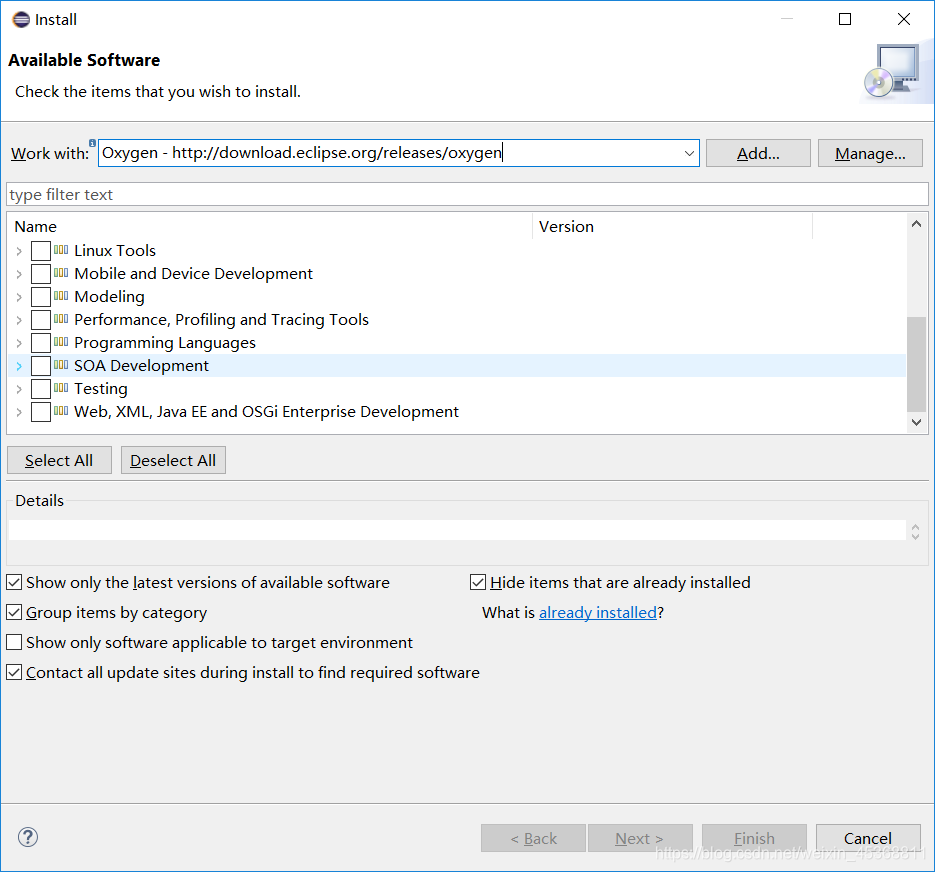Click the Select All button

tap(59, 460)
